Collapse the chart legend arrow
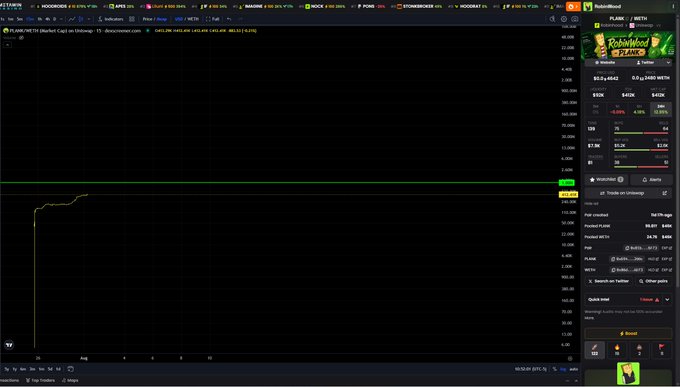This screenshot has width=680, height=387. (7, 45)
